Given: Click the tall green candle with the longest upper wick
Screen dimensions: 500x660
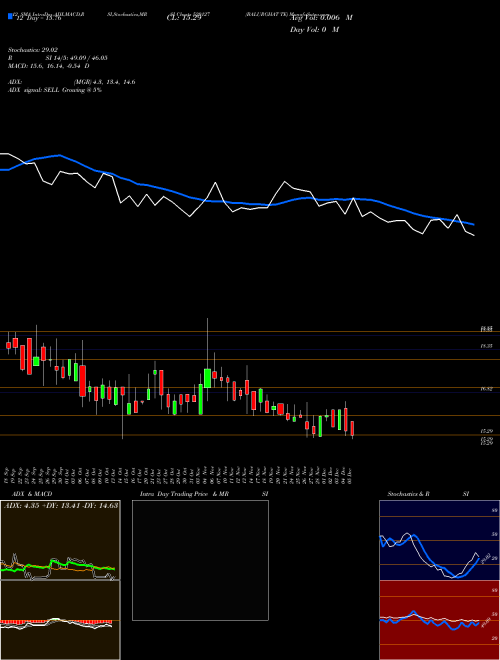Looking at the screenshot, I should pyautogui.click(x=207, y=378).
